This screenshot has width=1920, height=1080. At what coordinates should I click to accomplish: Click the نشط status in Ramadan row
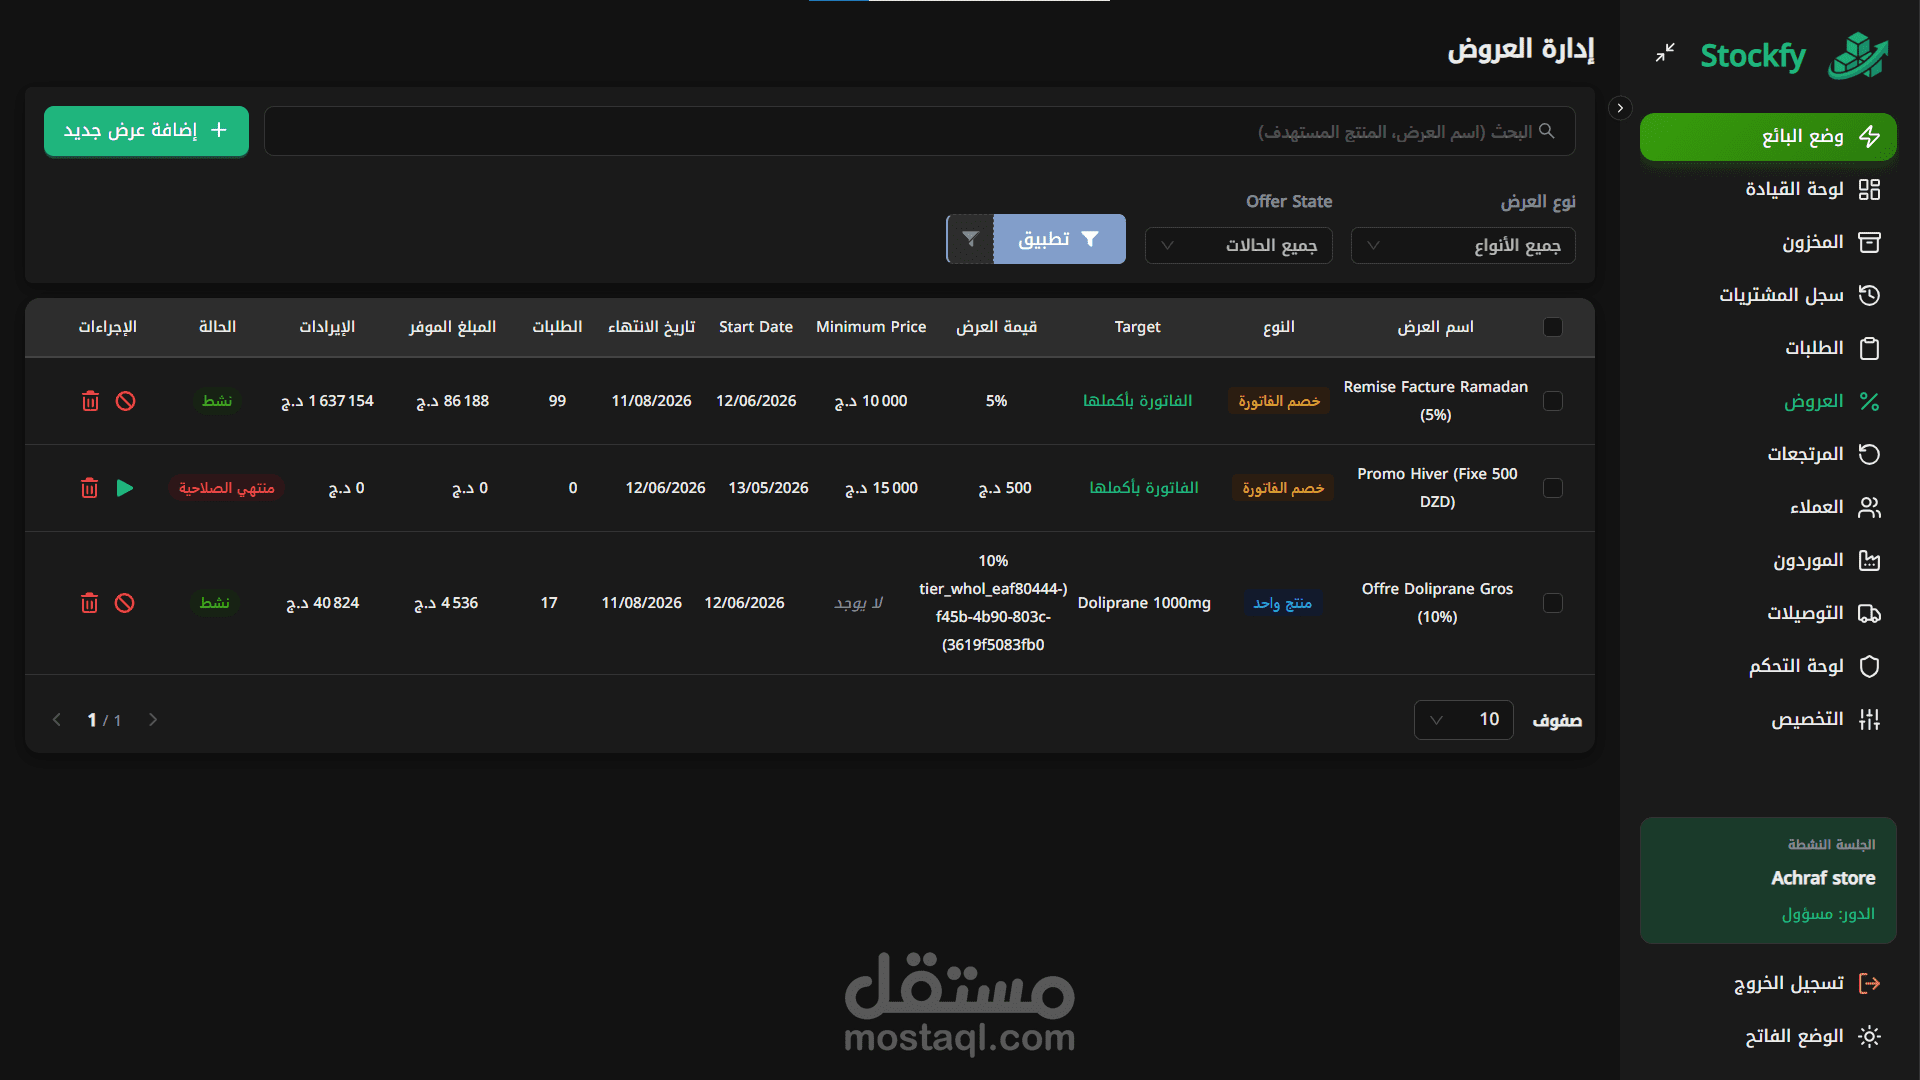click(x=217, y=401)
